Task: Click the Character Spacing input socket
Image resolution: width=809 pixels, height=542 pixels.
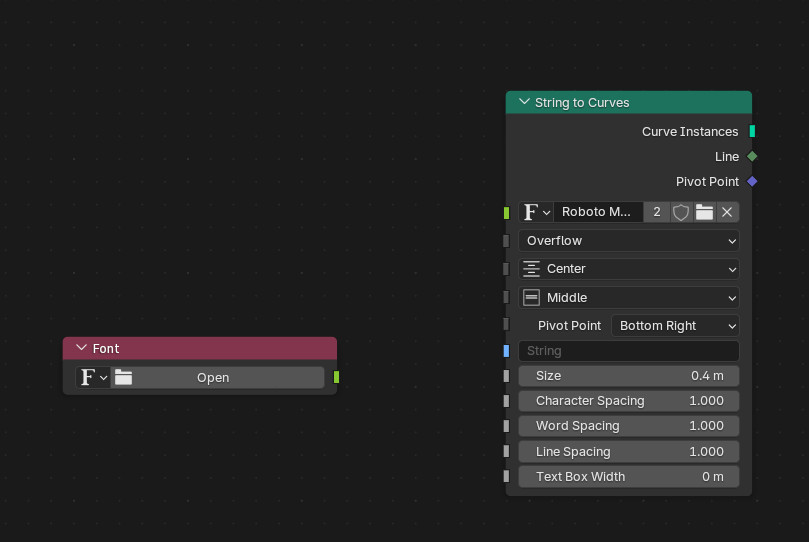Action: pos(506,401)
